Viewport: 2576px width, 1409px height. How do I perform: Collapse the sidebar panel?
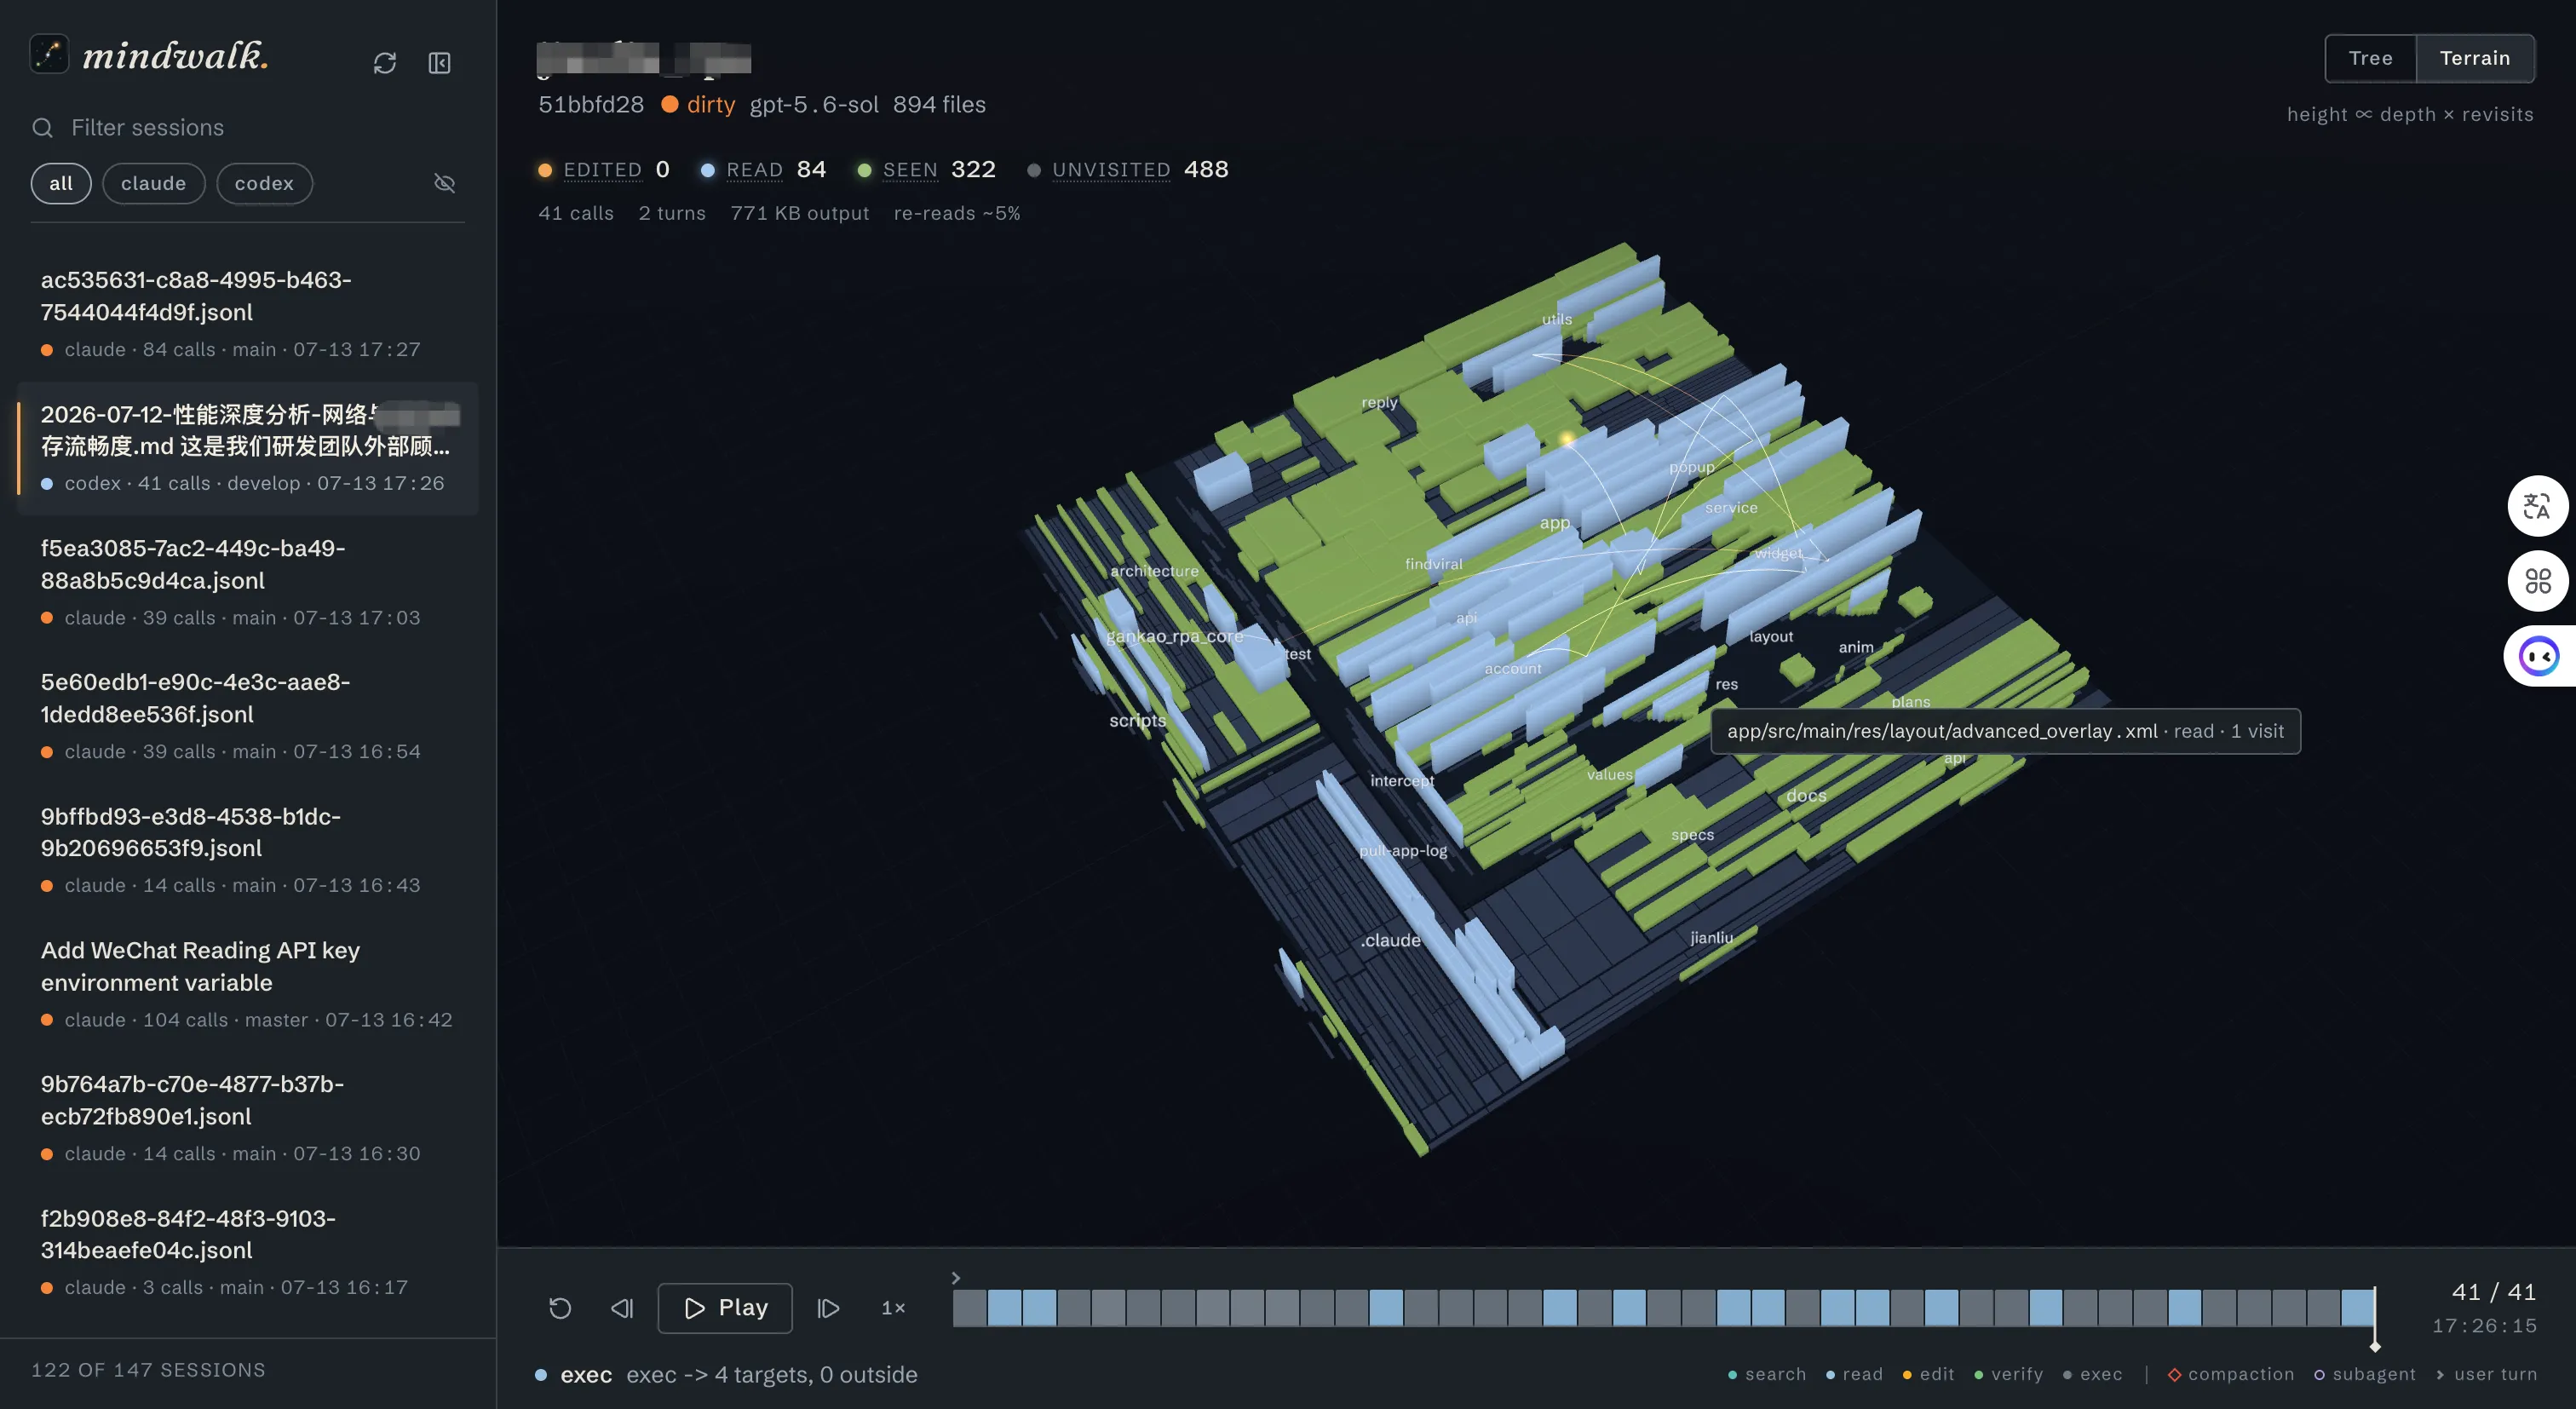(440, 63)
